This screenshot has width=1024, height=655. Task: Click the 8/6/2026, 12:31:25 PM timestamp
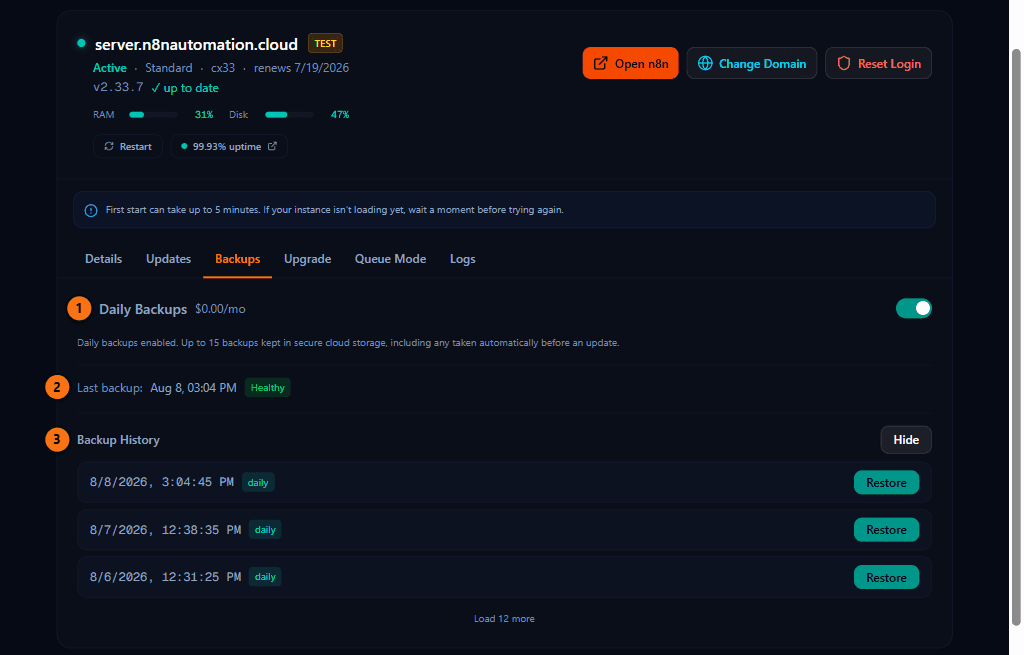tap(165, 577)
